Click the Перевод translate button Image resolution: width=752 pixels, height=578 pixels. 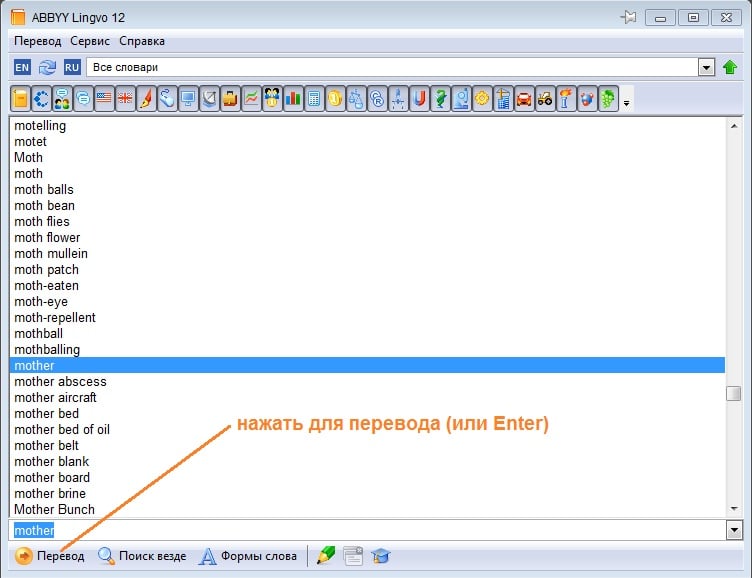49,556
